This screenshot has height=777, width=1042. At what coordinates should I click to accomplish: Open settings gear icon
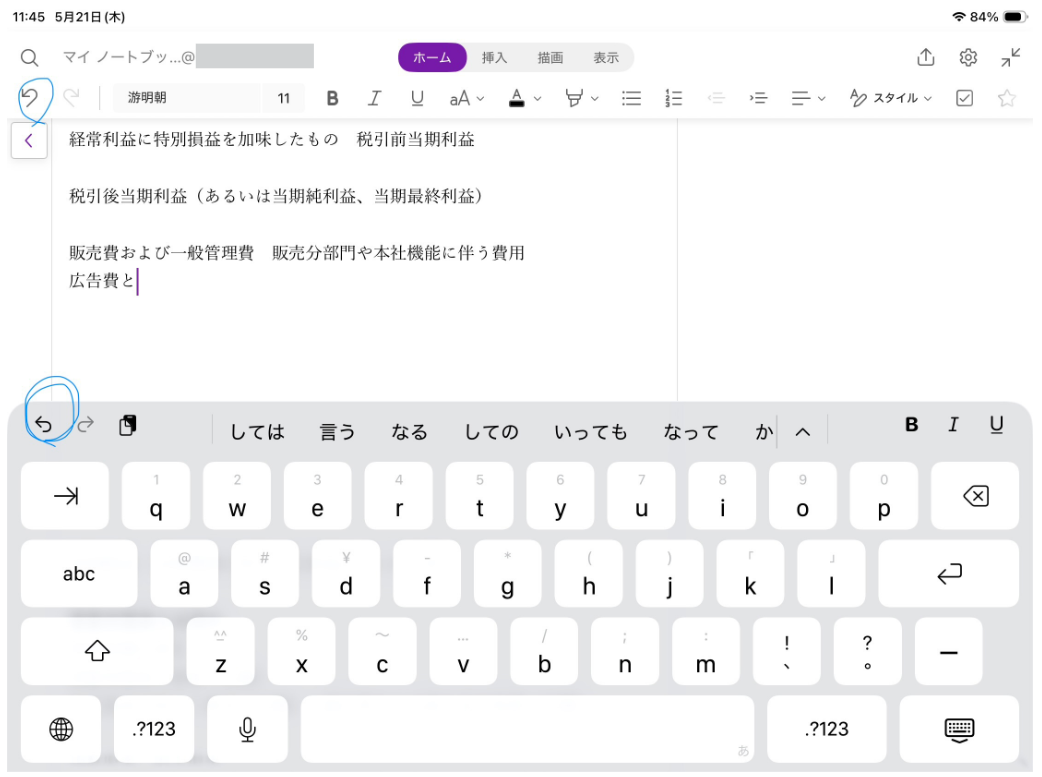[968, 58]
